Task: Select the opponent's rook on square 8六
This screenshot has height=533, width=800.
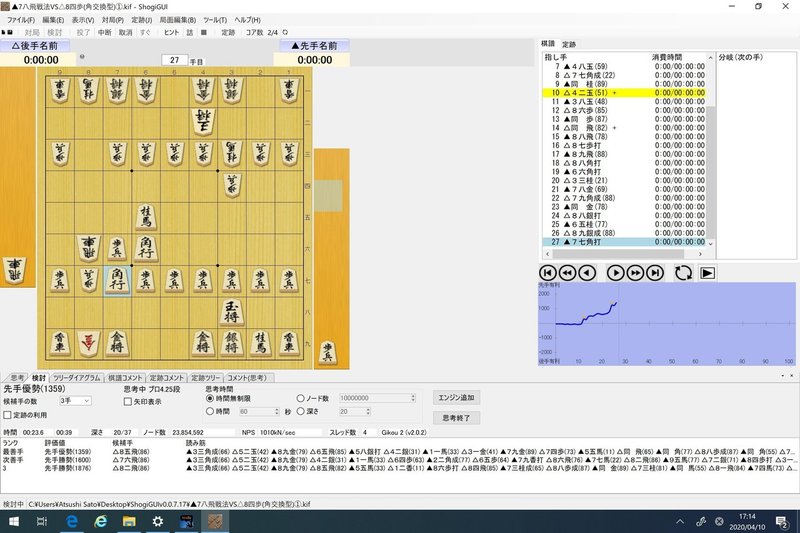Action: point(89,248)
